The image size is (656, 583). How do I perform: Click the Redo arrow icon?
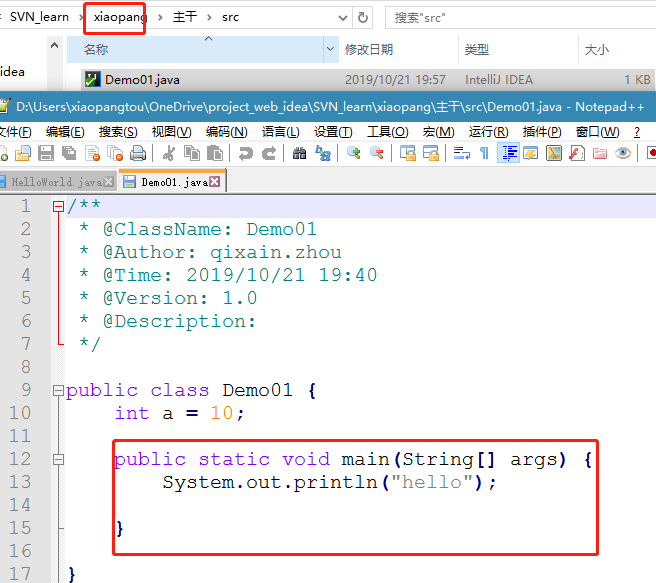click(x=269, y=153)
